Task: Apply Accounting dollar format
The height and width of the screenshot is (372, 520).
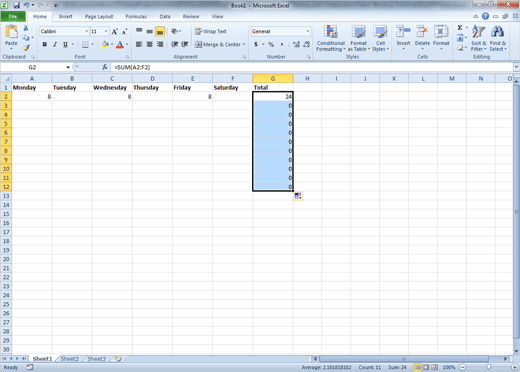Action: [256, 44]
